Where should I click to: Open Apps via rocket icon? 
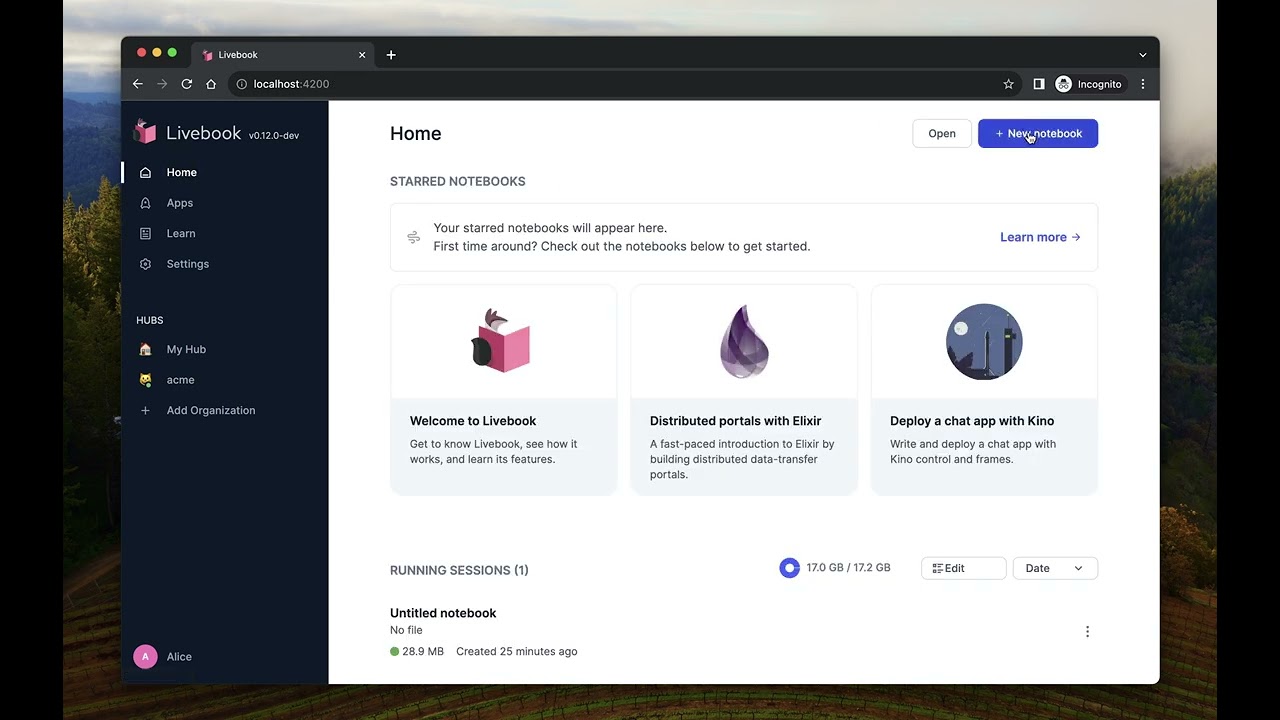click(x=145, y=203)
